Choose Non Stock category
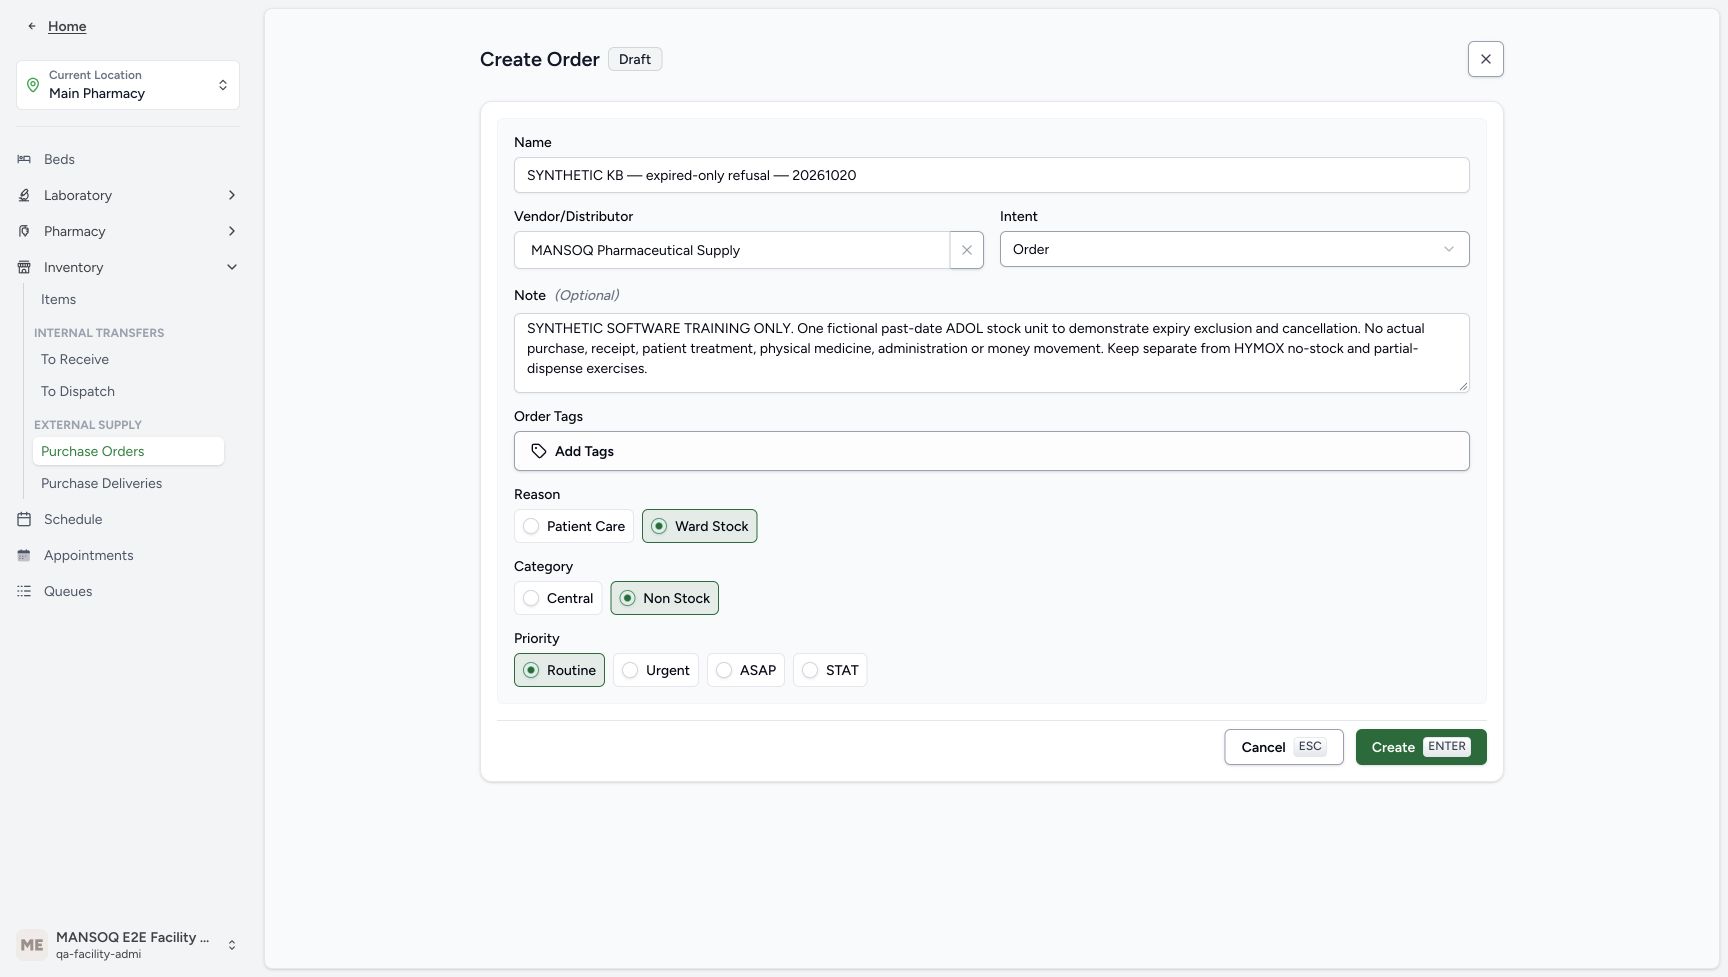Viewport: 1728px width, 977px height. pyautogui.click(x=665, y=598)
